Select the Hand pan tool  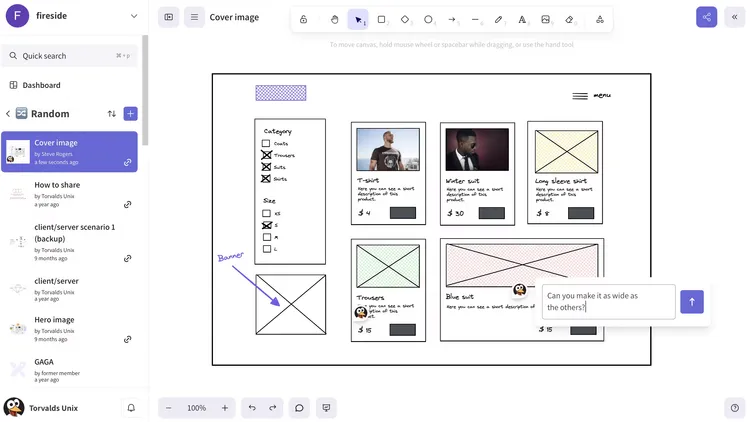coord(334,20)
